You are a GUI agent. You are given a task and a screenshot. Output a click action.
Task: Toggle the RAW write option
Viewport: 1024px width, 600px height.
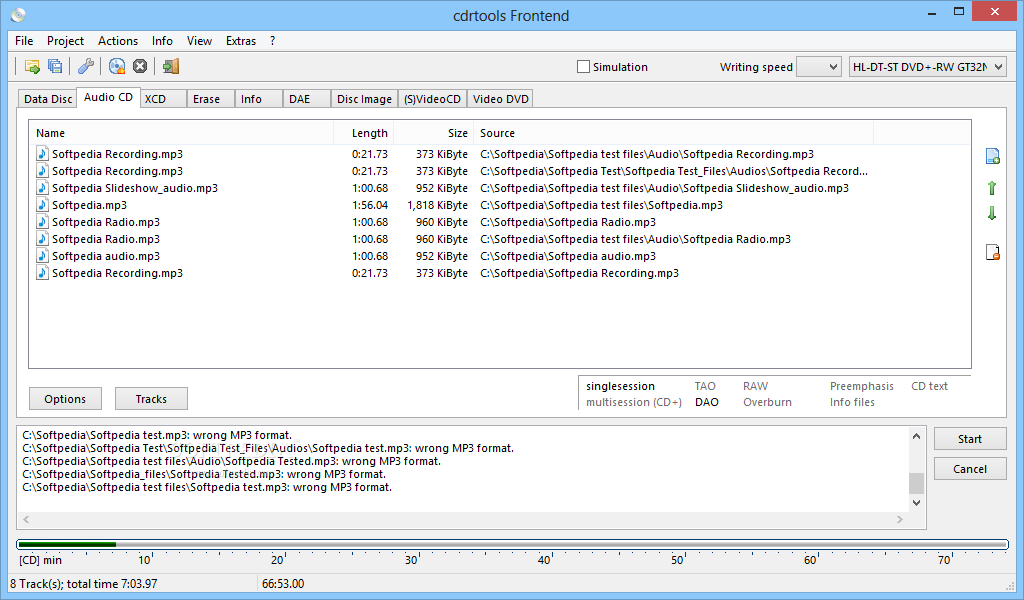(x=755, y=387)
